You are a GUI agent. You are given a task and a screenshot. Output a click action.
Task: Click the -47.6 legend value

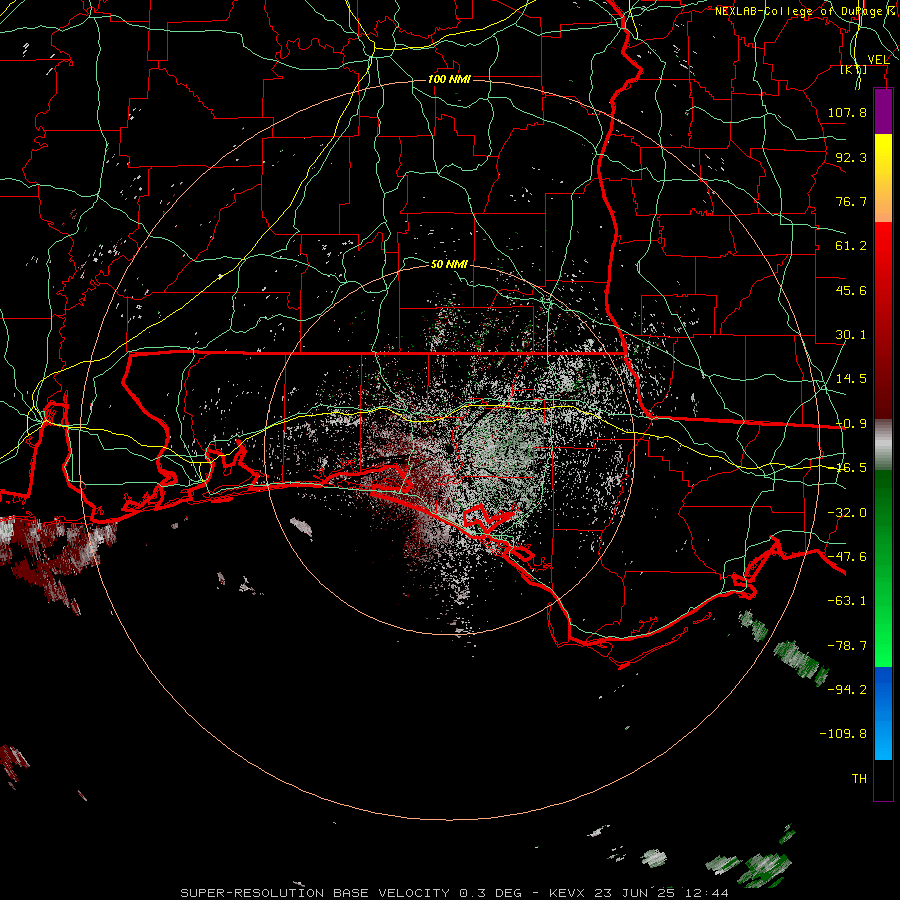pyautogui.click(x=847, y=557)
